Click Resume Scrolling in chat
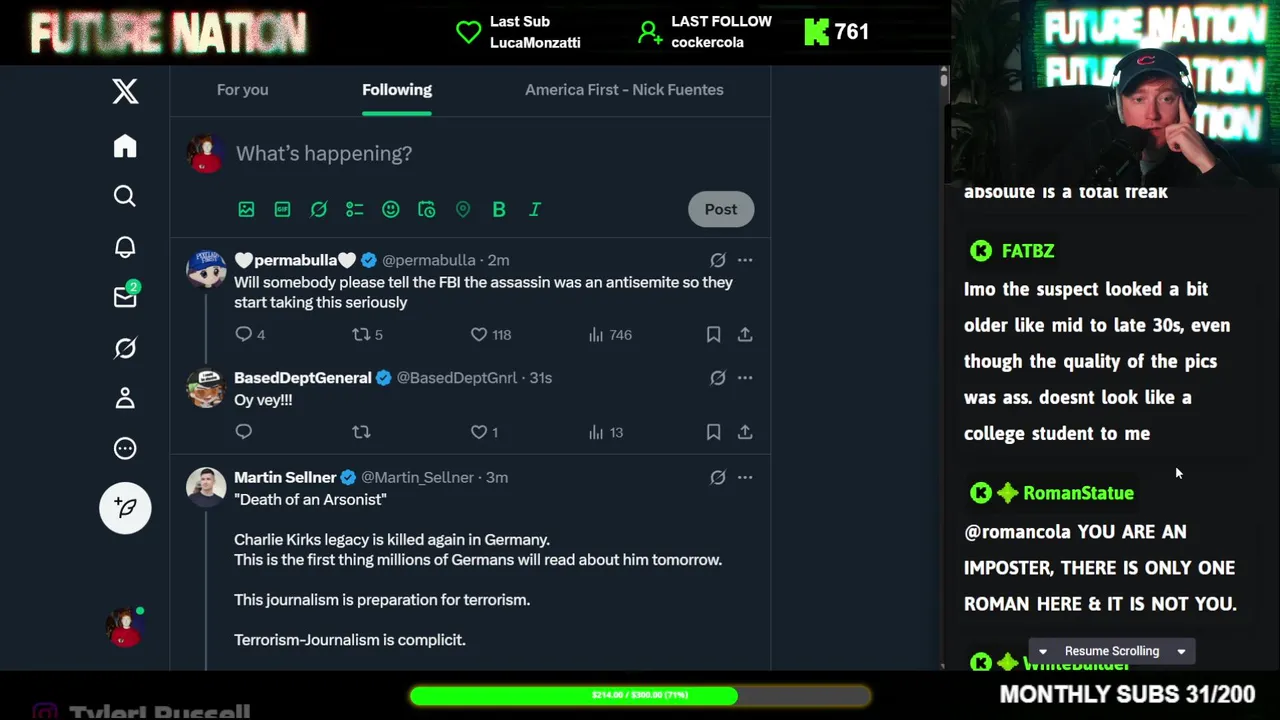The width and height of the screenshot is (1280, 720). pyautogui.click(x=1112, y=651)
